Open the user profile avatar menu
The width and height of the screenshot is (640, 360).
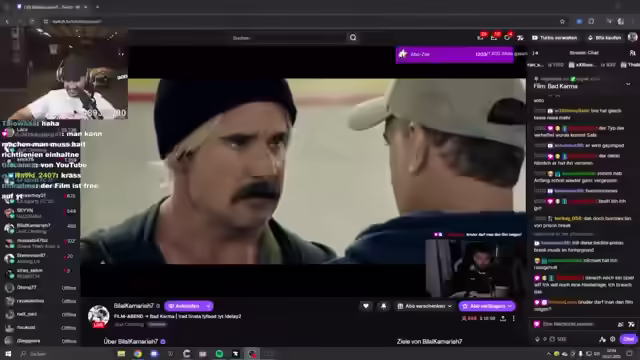coord(633,37)
